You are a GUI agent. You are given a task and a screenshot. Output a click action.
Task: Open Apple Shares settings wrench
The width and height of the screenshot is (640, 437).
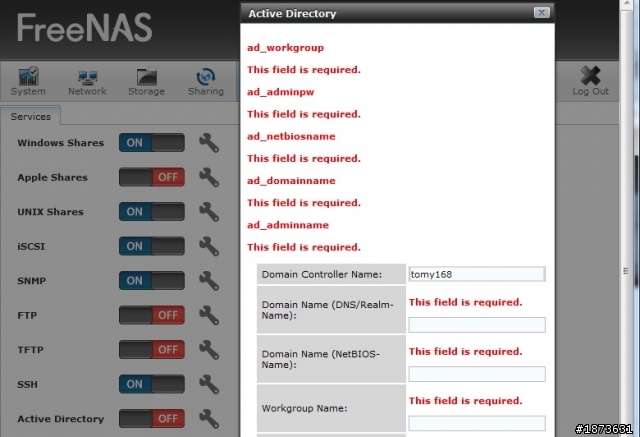coord(209,177)
